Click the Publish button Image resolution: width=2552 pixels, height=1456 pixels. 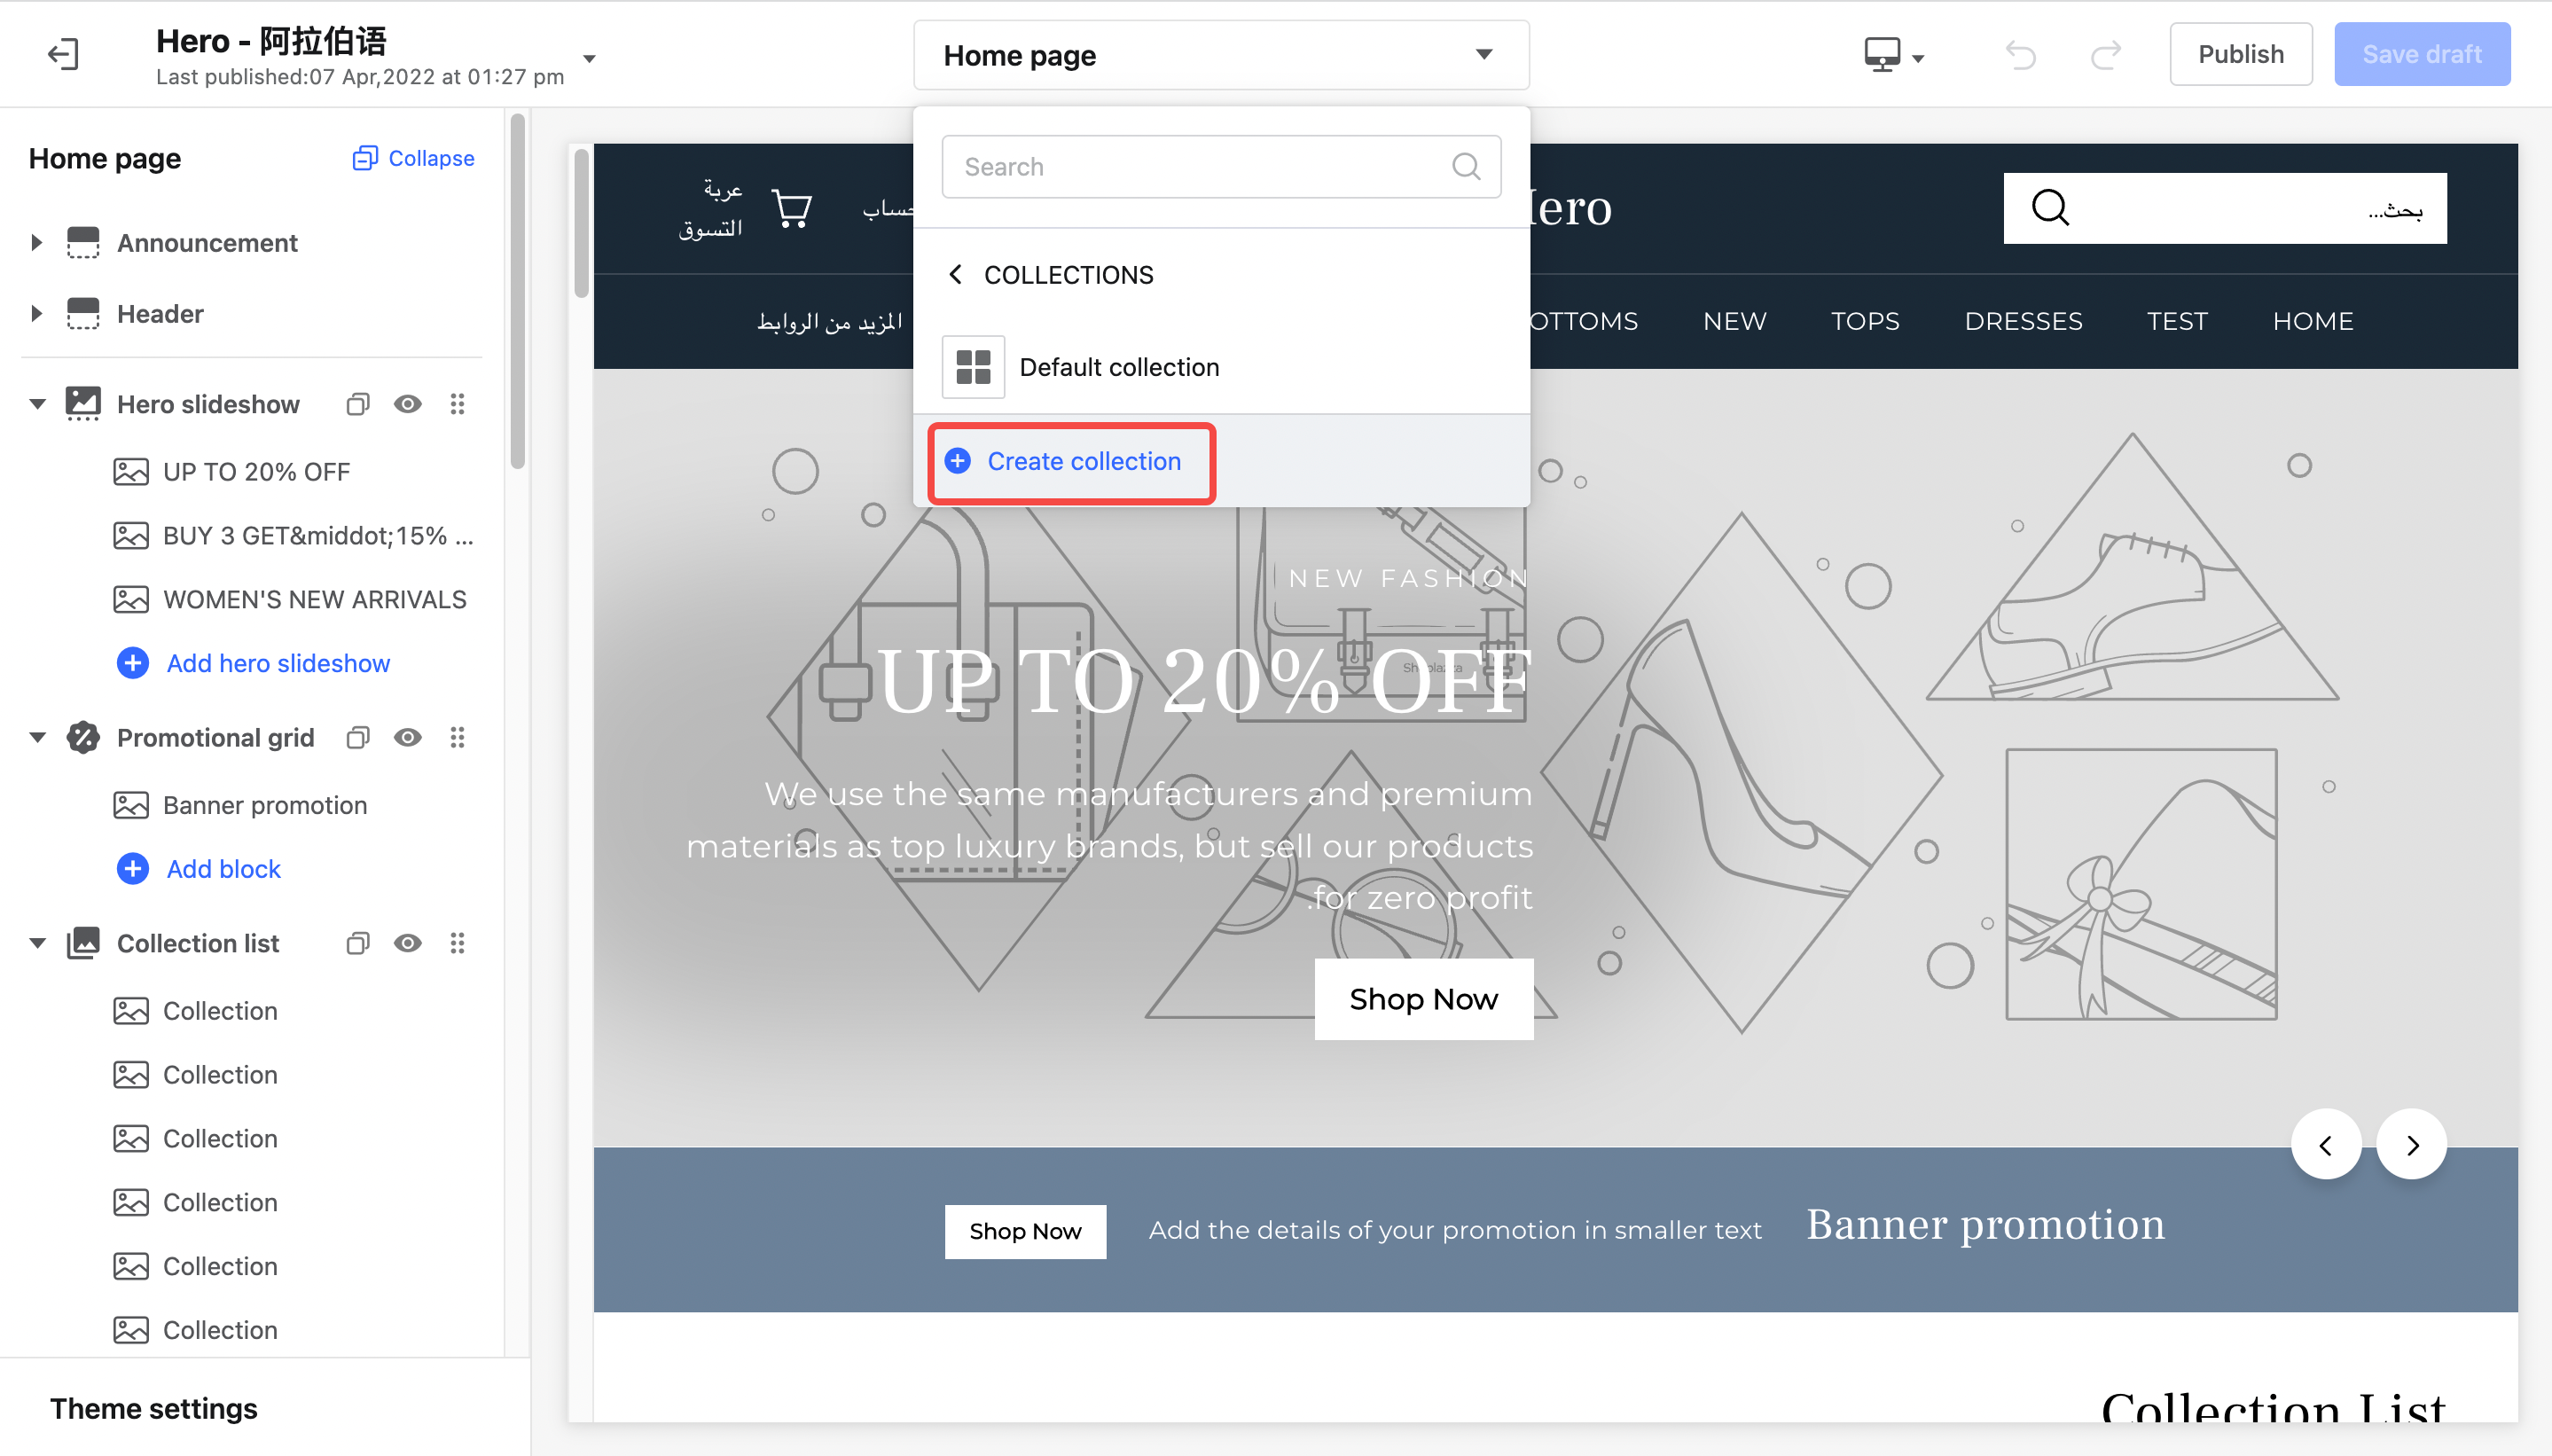point(2240,54)
